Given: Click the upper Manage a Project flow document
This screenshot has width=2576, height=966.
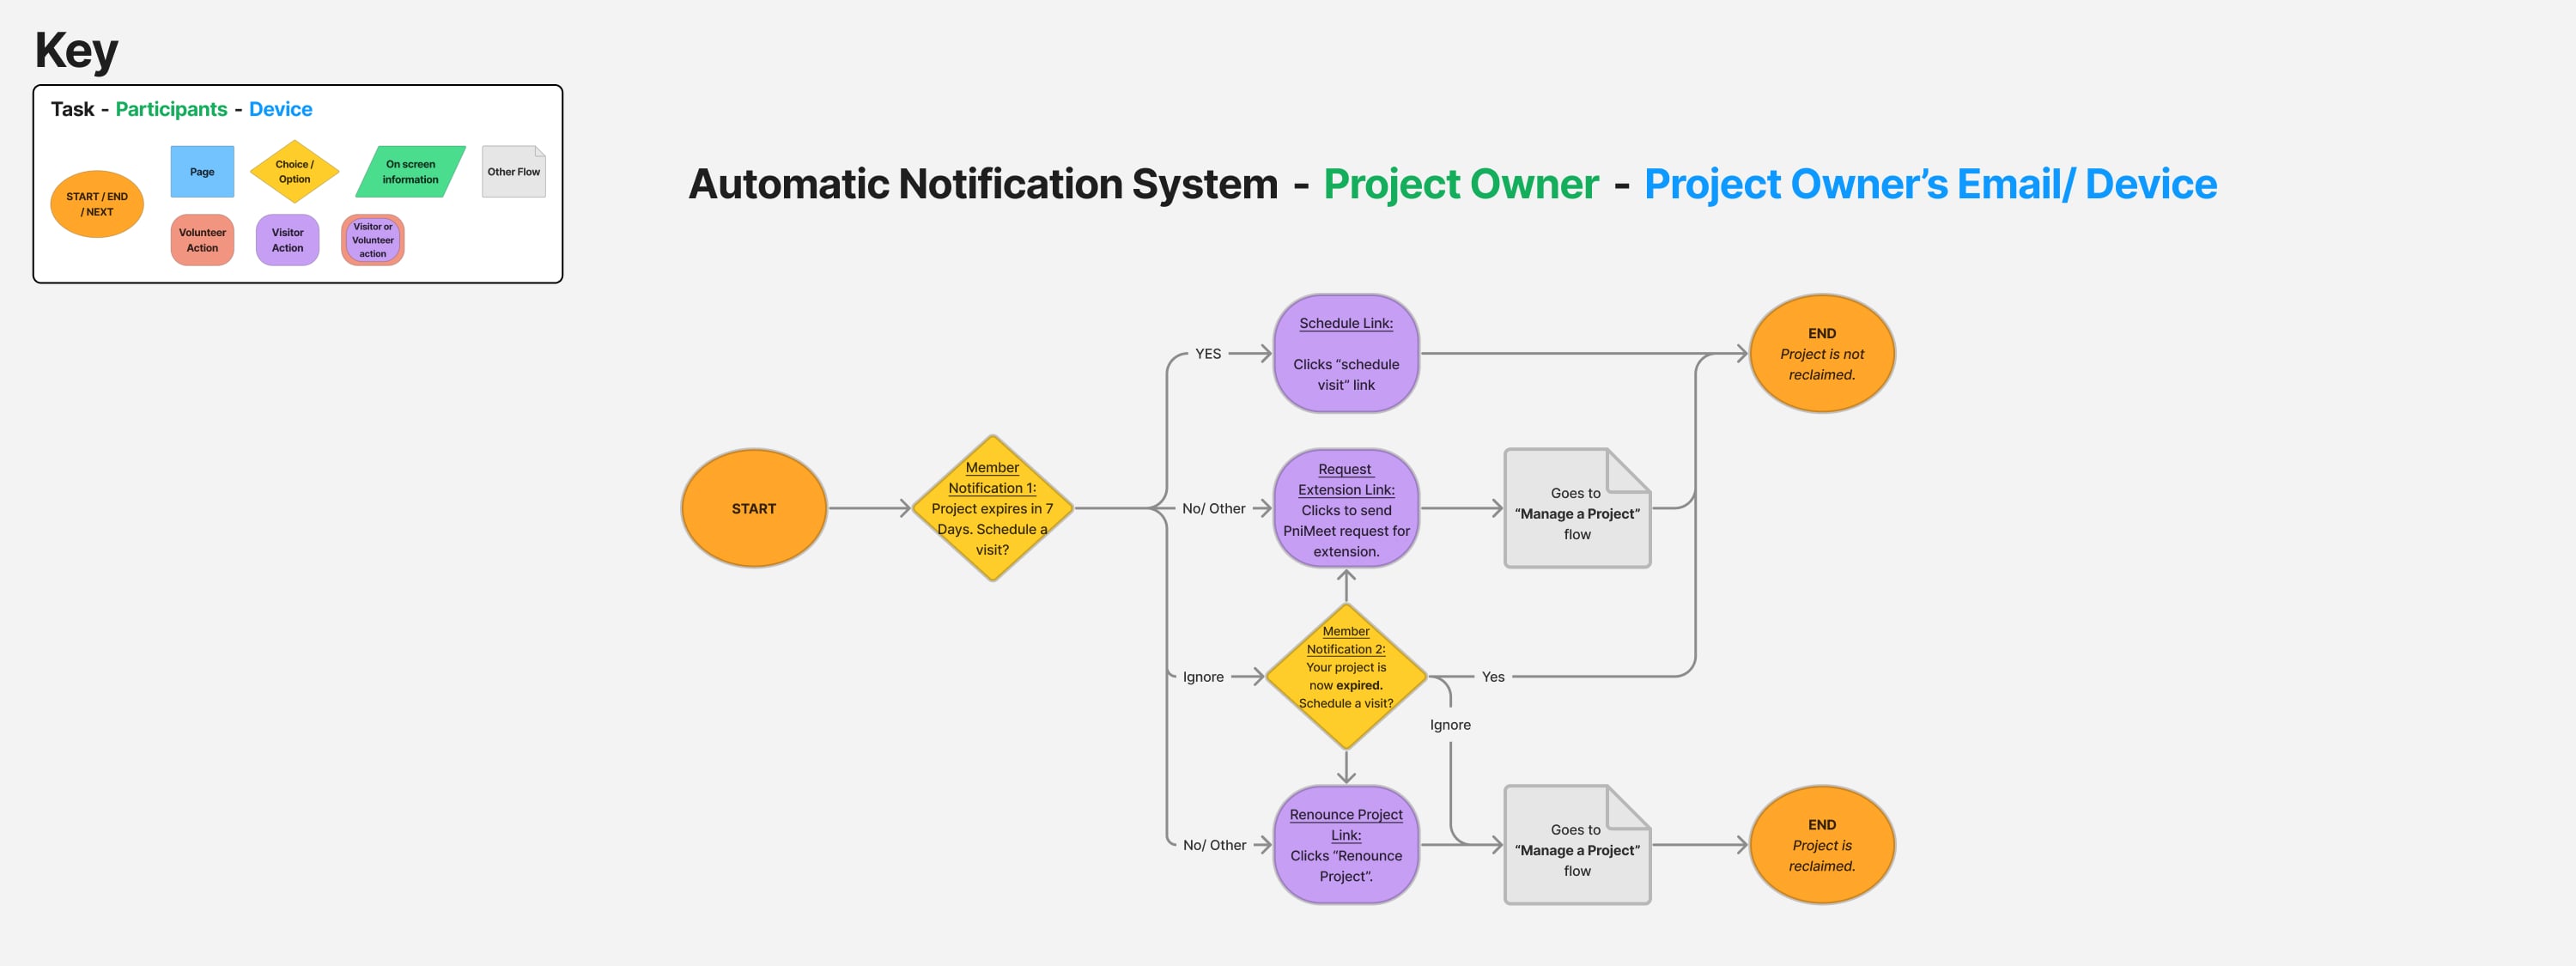Looking at the screenshot, I should (1577, 508).
